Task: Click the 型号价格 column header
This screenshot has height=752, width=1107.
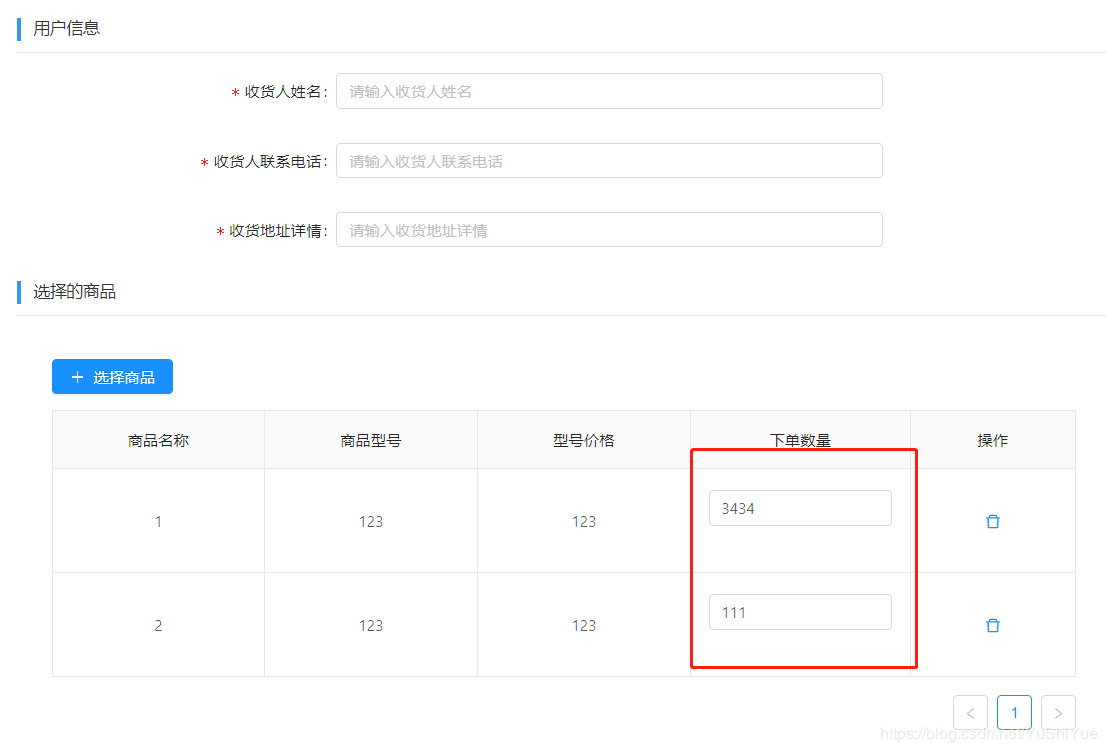Action: [x=584, y=440]
